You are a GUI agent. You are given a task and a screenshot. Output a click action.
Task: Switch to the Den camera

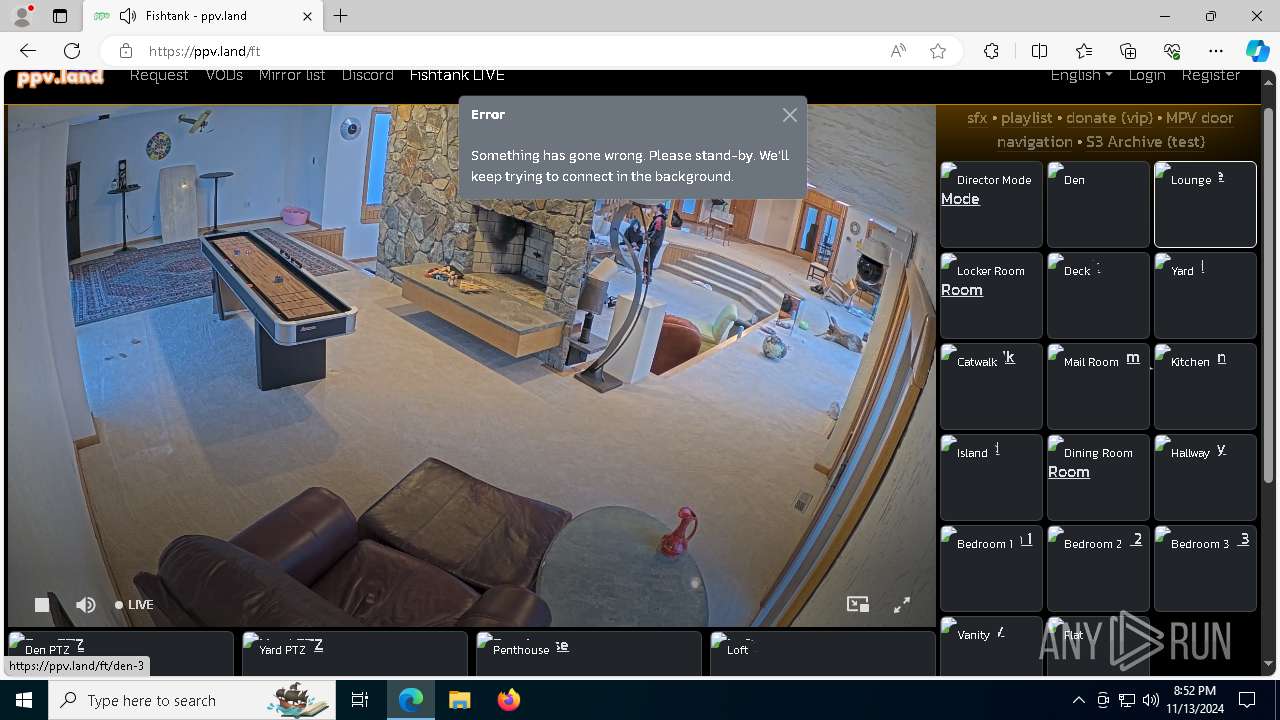click(1098, 204)
